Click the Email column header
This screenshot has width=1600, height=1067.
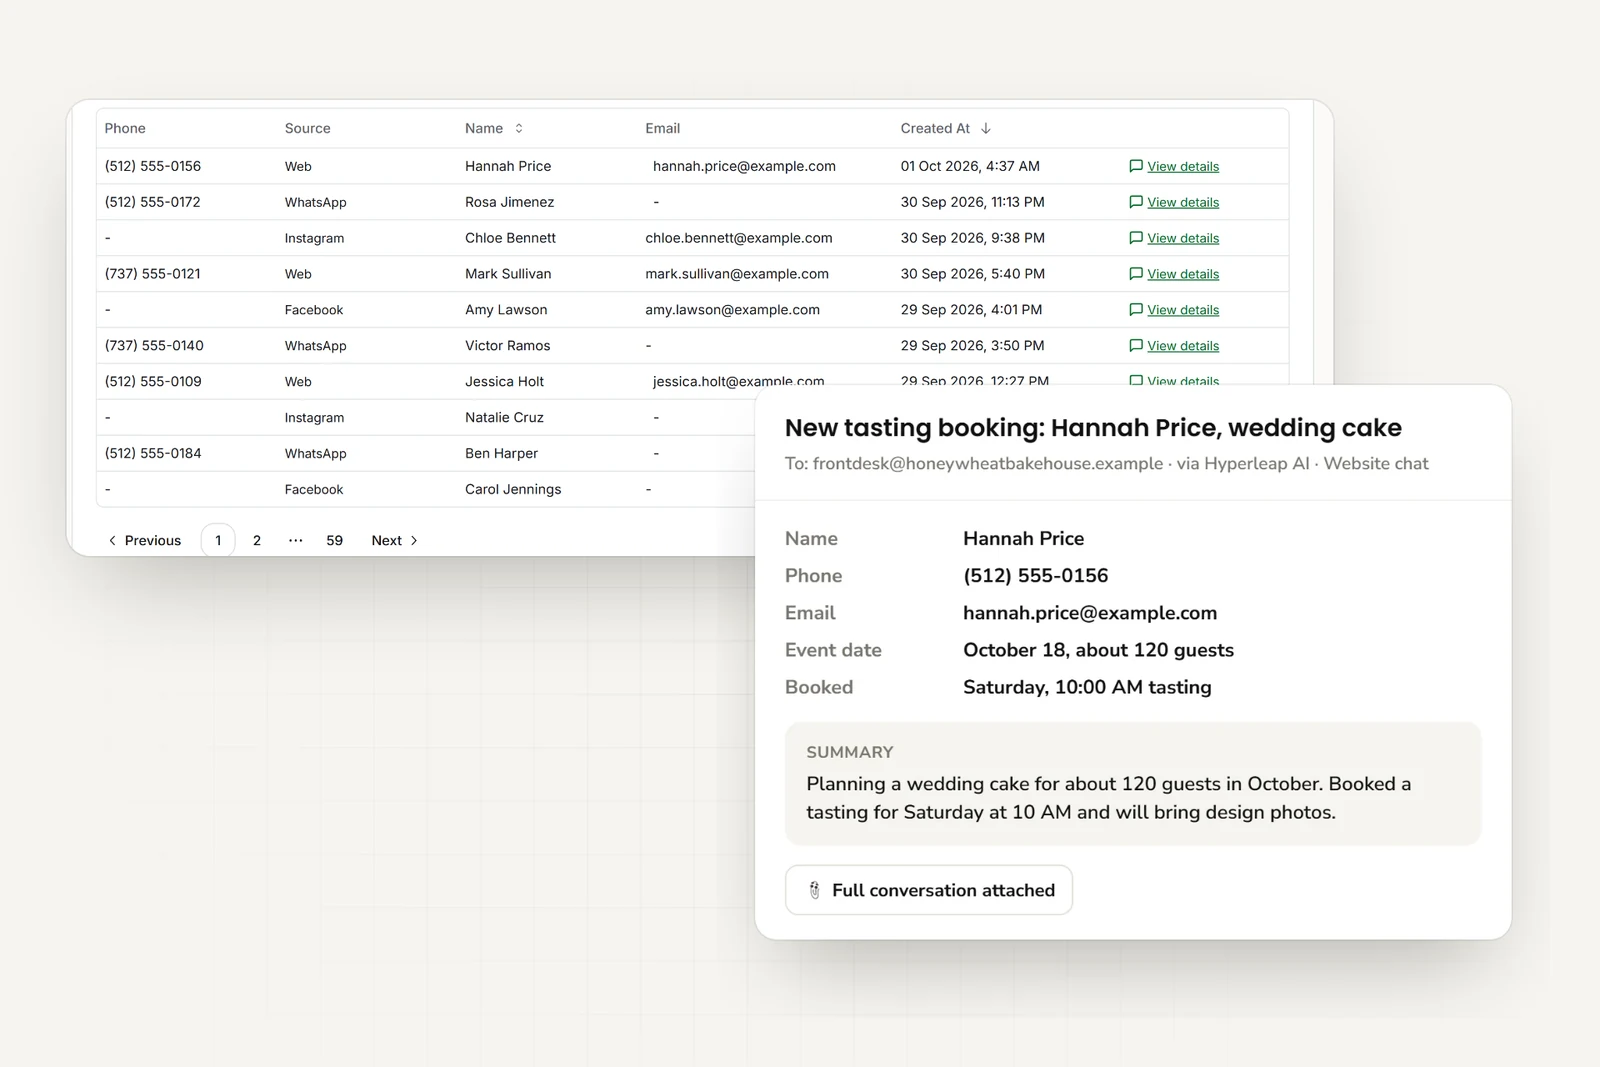[x=662, y=128]
